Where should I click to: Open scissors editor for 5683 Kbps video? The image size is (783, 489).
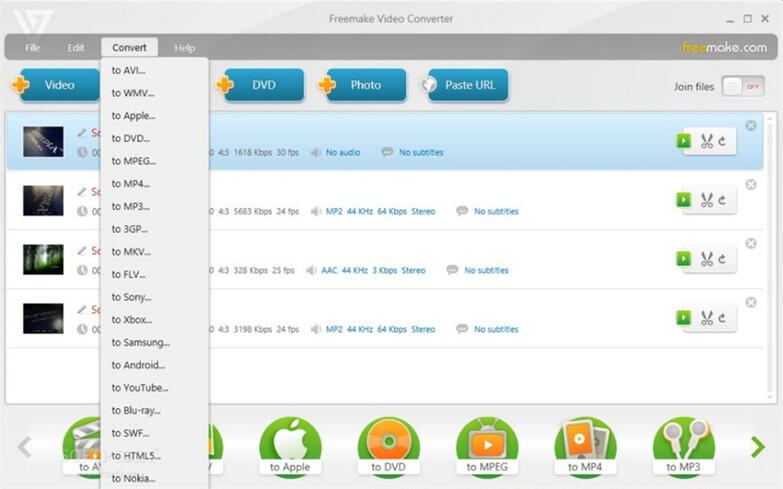click(707, 200)
